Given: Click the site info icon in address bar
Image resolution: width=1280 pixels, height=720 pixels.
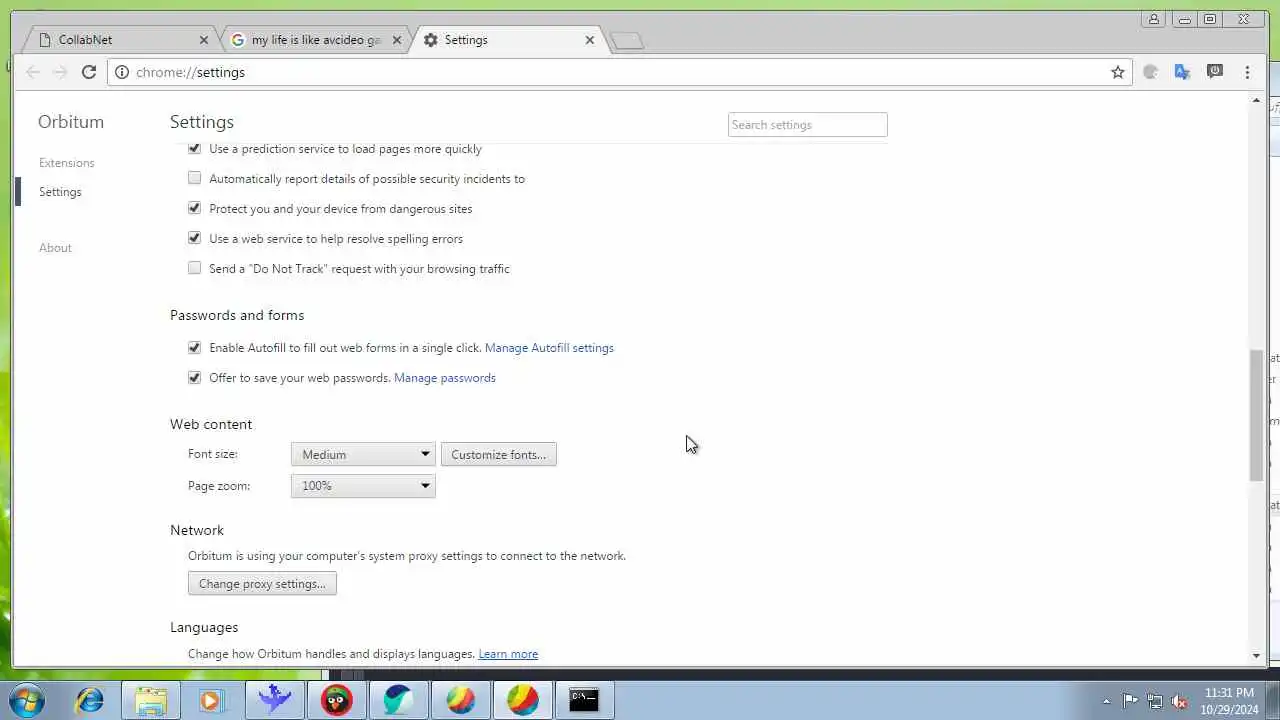Looking at the screenshot, I should (121, 72).
